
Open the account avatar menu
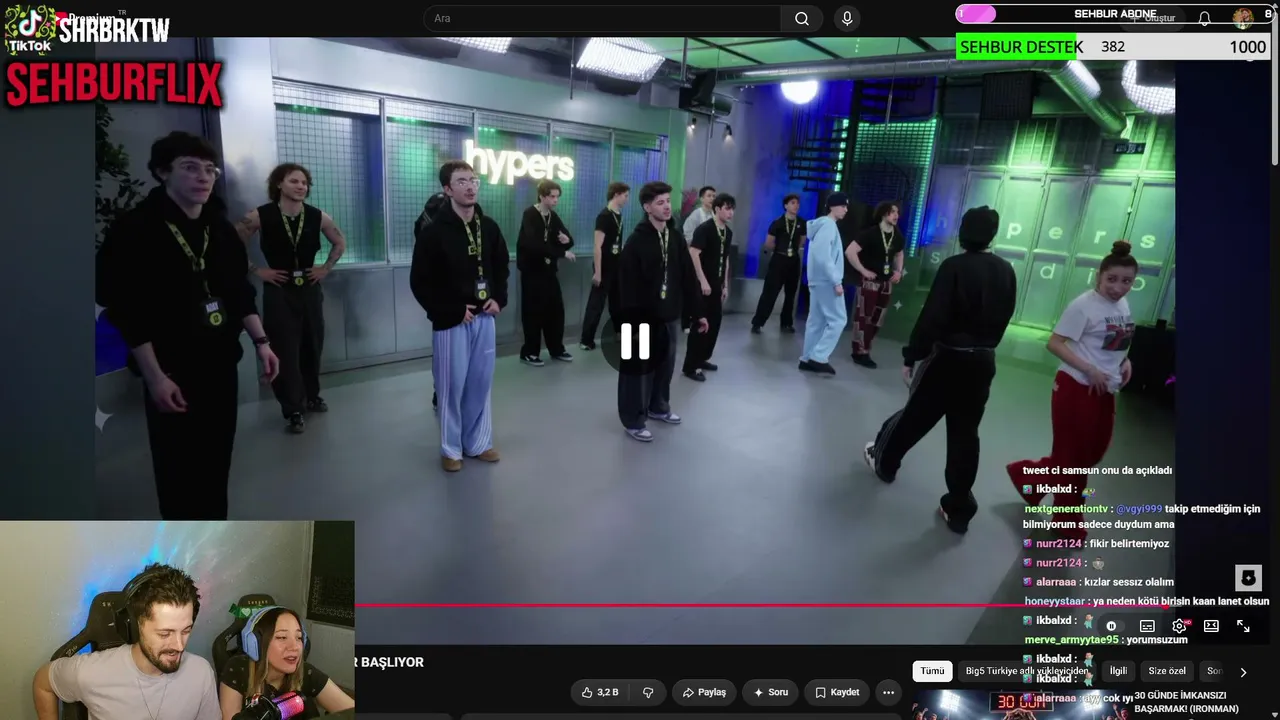1243,18
